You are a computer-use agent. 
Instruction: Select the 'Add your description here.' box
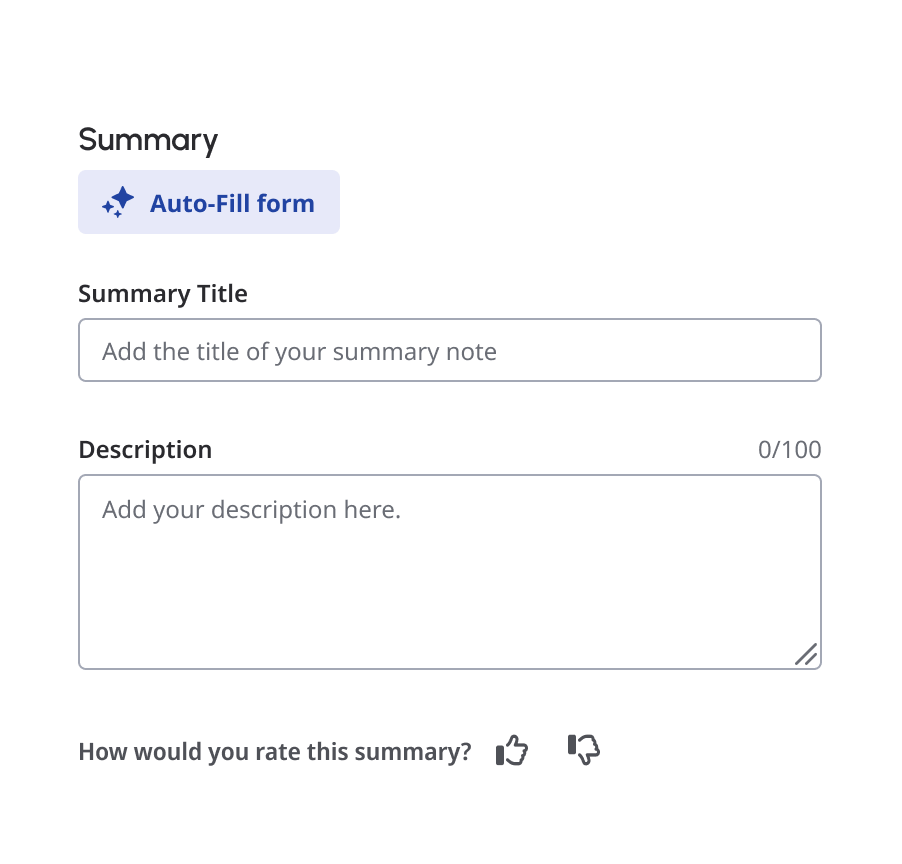450,572
